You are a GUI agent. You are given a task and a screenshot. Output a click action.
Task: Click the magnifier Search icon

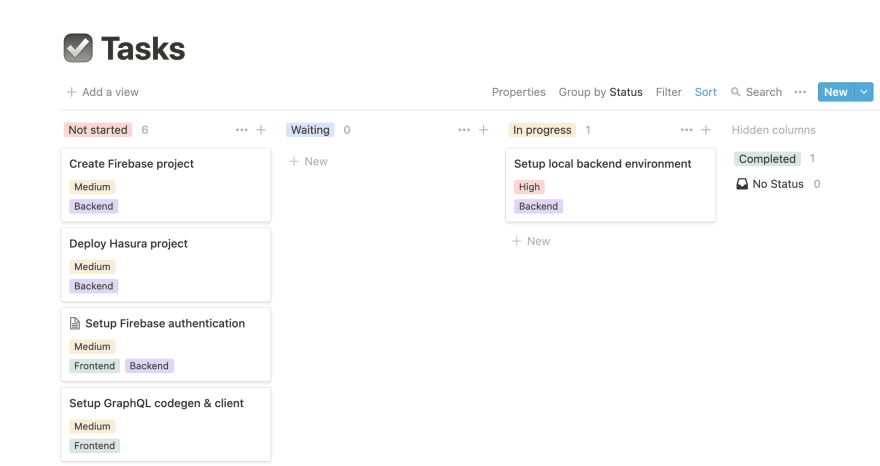coord(735,92)
